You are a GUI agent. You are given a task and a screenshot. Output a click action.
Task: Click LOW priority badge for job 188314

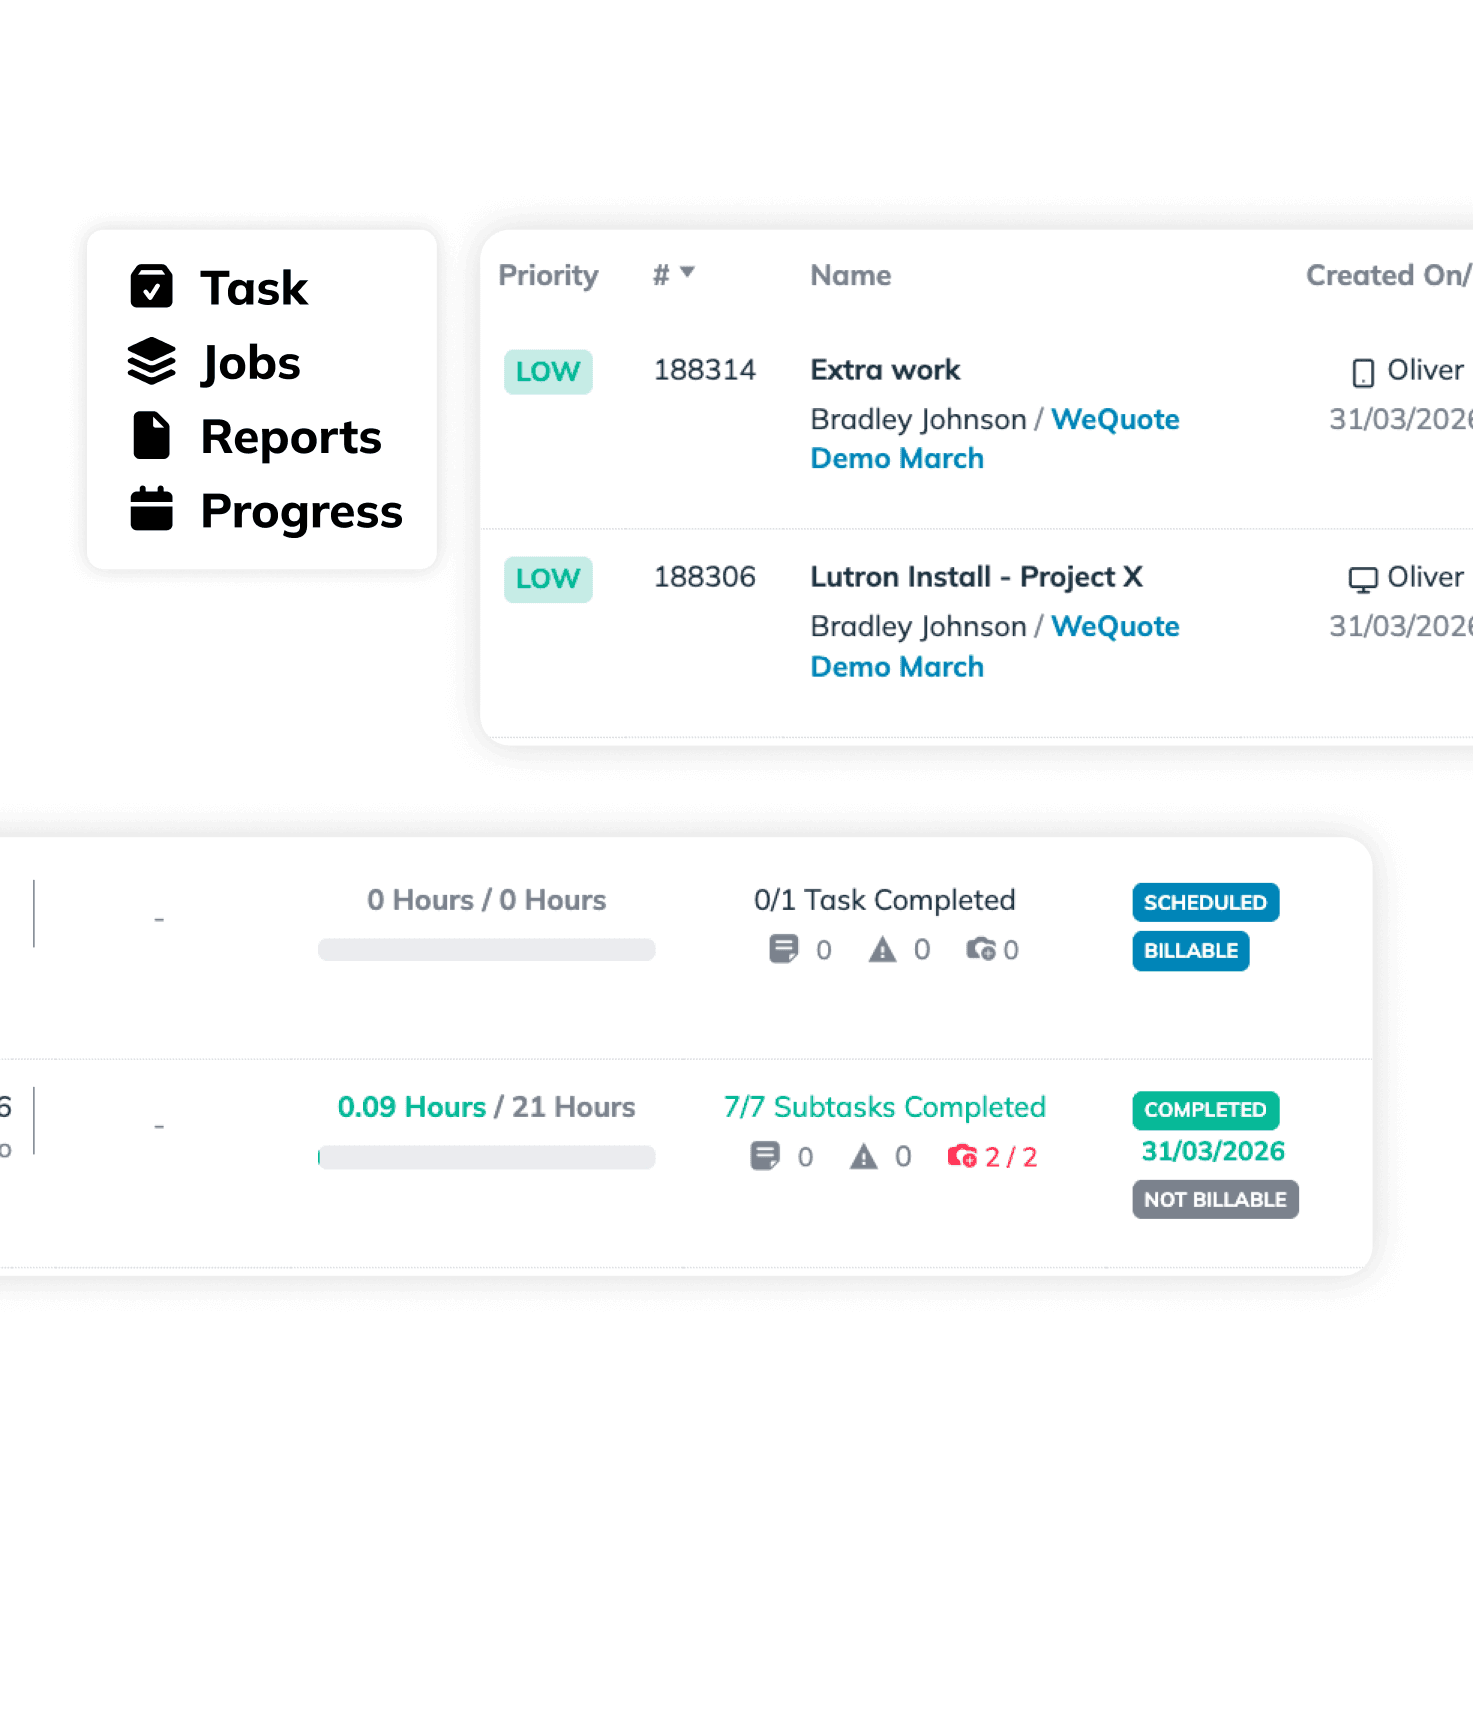(x=548, y=372)
